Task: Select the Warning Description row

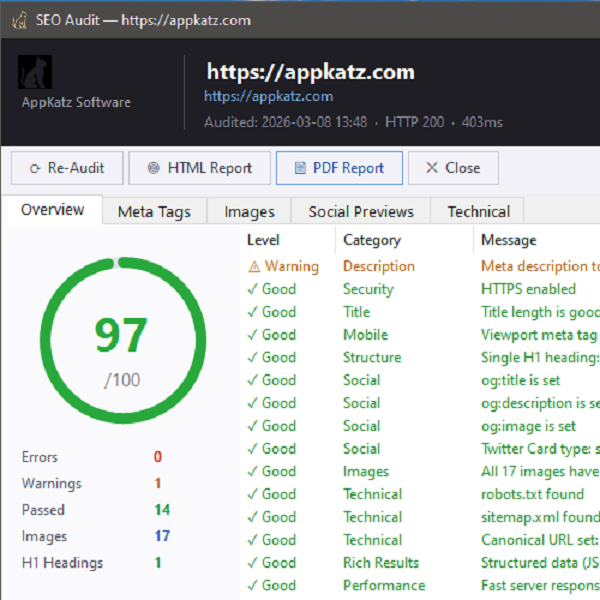Action: [x=421, y=266]
